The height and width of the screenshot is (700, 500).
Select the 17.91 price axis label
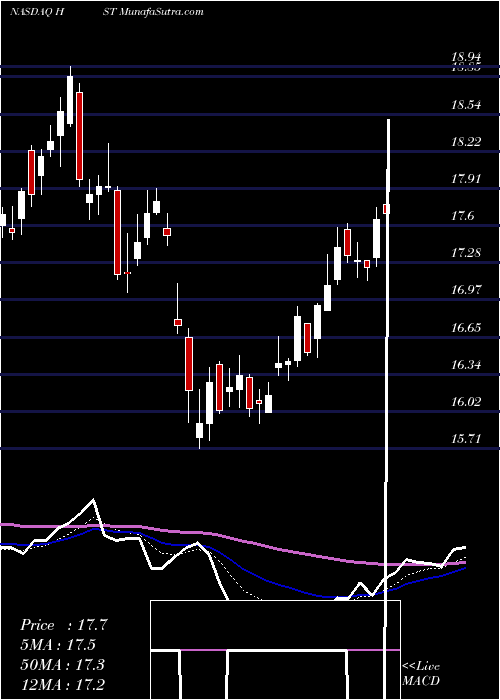coord(467,179)
